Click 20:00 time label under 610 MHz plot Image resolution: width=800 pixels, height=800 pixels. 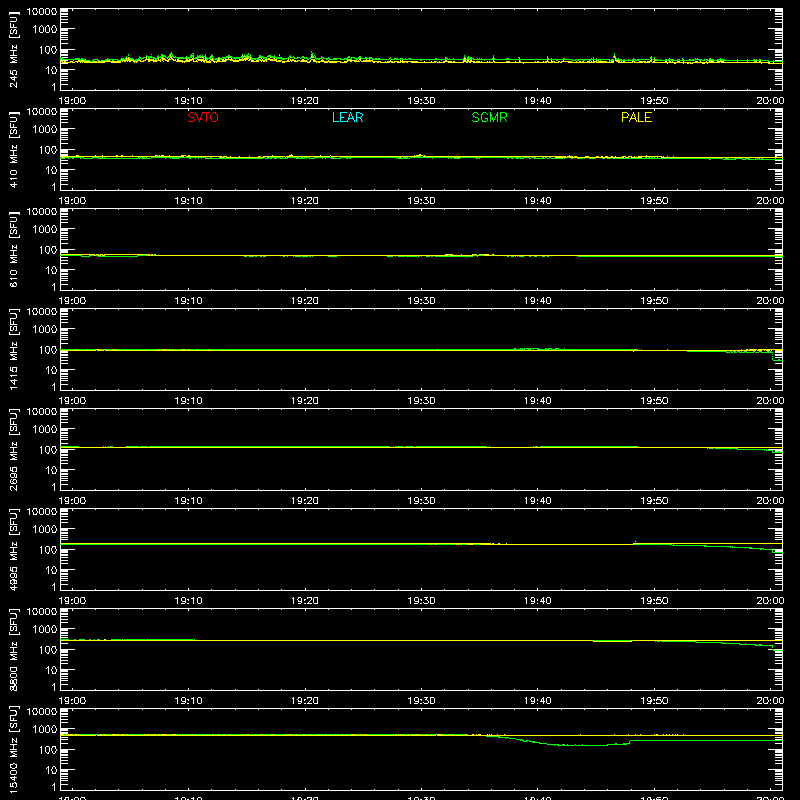[770, 301]
